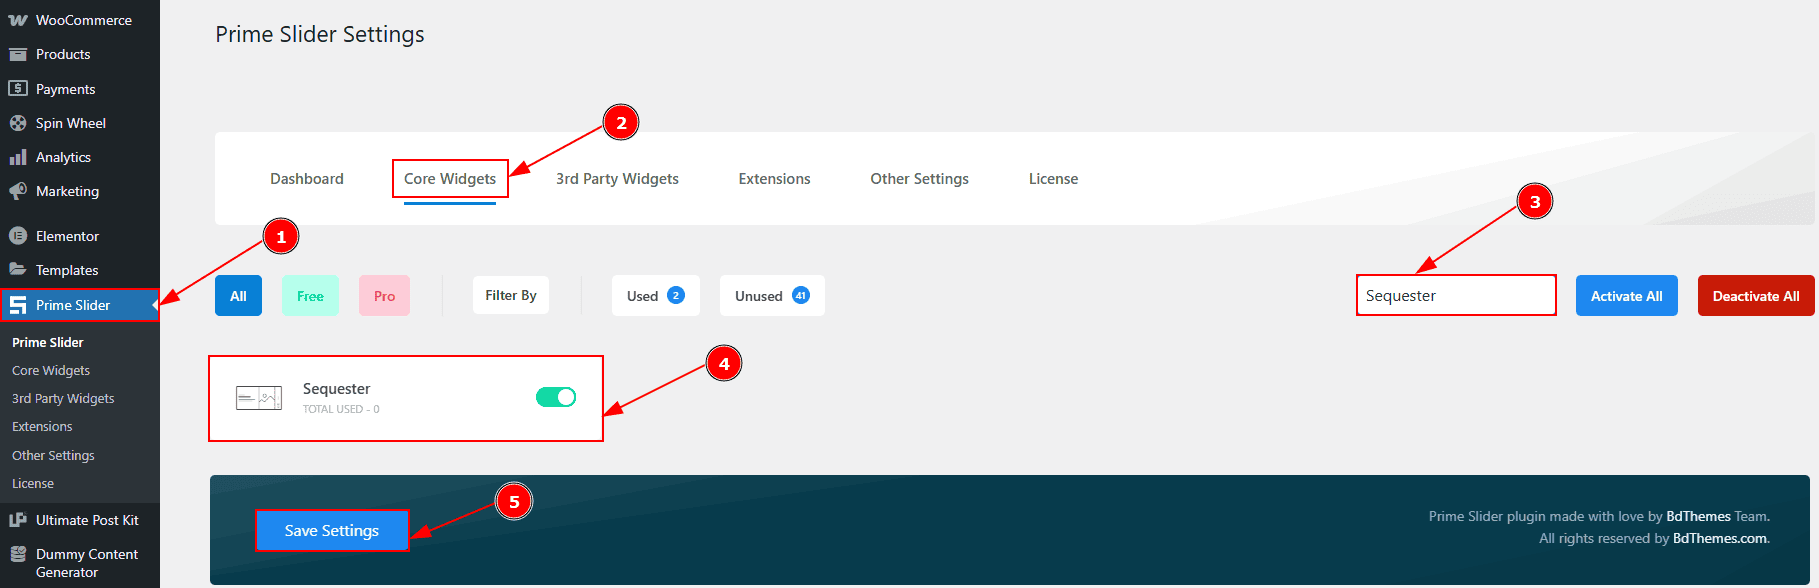The image size is (1819, 588).
Task: Open the 3rd Party Widgets tab
Action: tap(617, 179)
